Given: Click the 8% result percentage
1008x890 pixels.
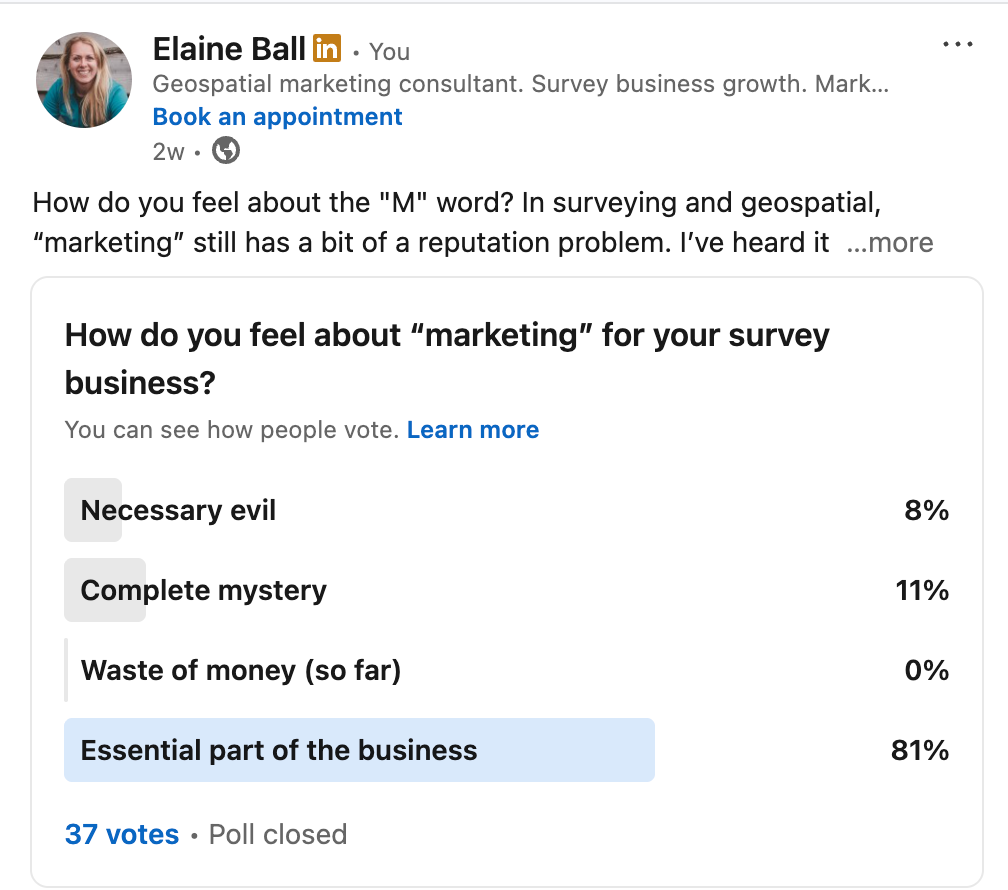Looking at the screenshot, I should coord(926,511).
